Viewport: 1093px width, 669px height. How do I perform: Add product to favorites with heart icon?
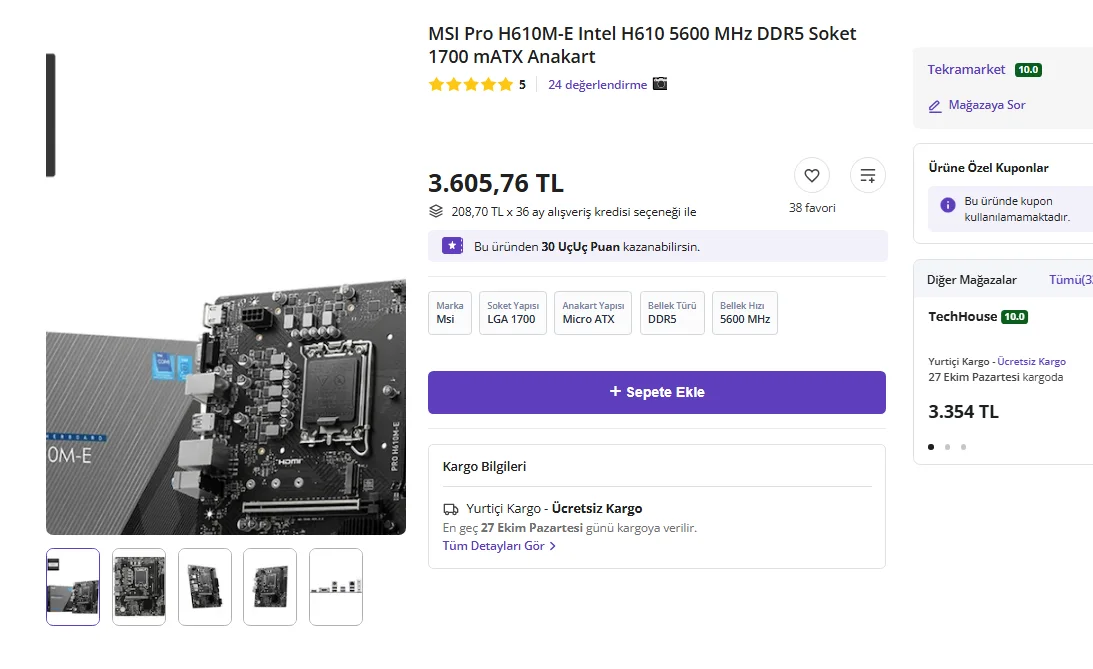pyautogui.click(x=811, y=176)
